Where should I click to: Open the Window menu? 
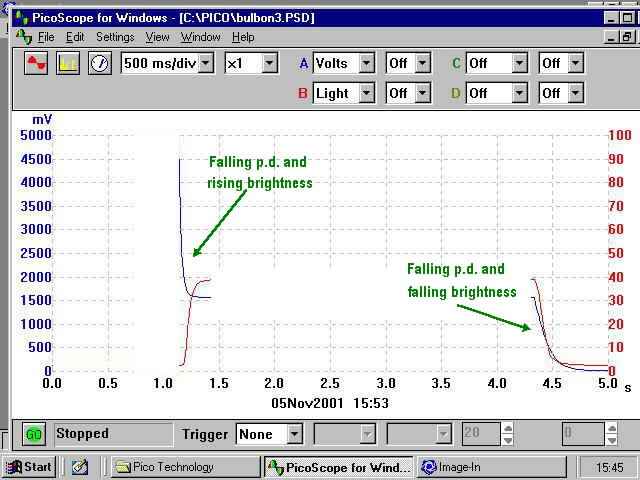pos(200,37)
